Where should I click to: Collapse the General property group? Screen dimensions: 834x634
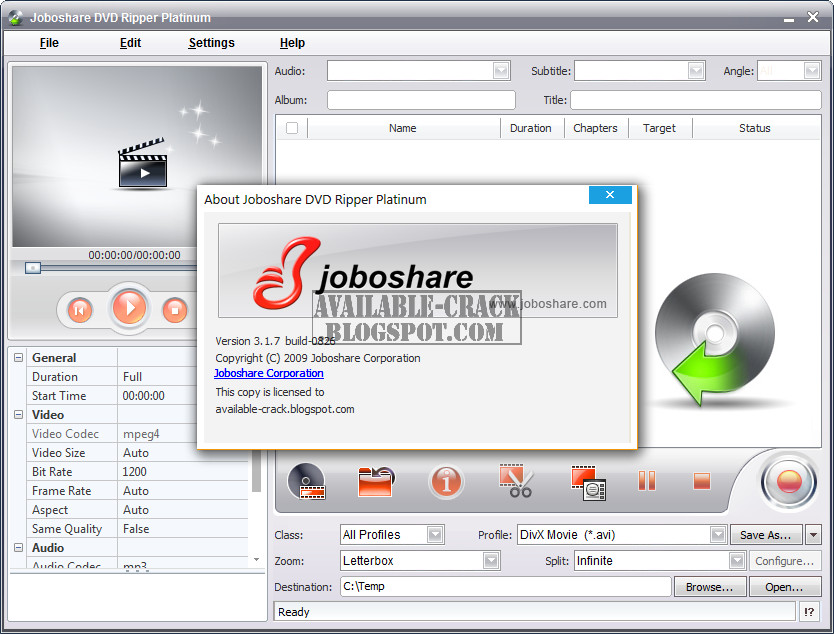(19, 357)
